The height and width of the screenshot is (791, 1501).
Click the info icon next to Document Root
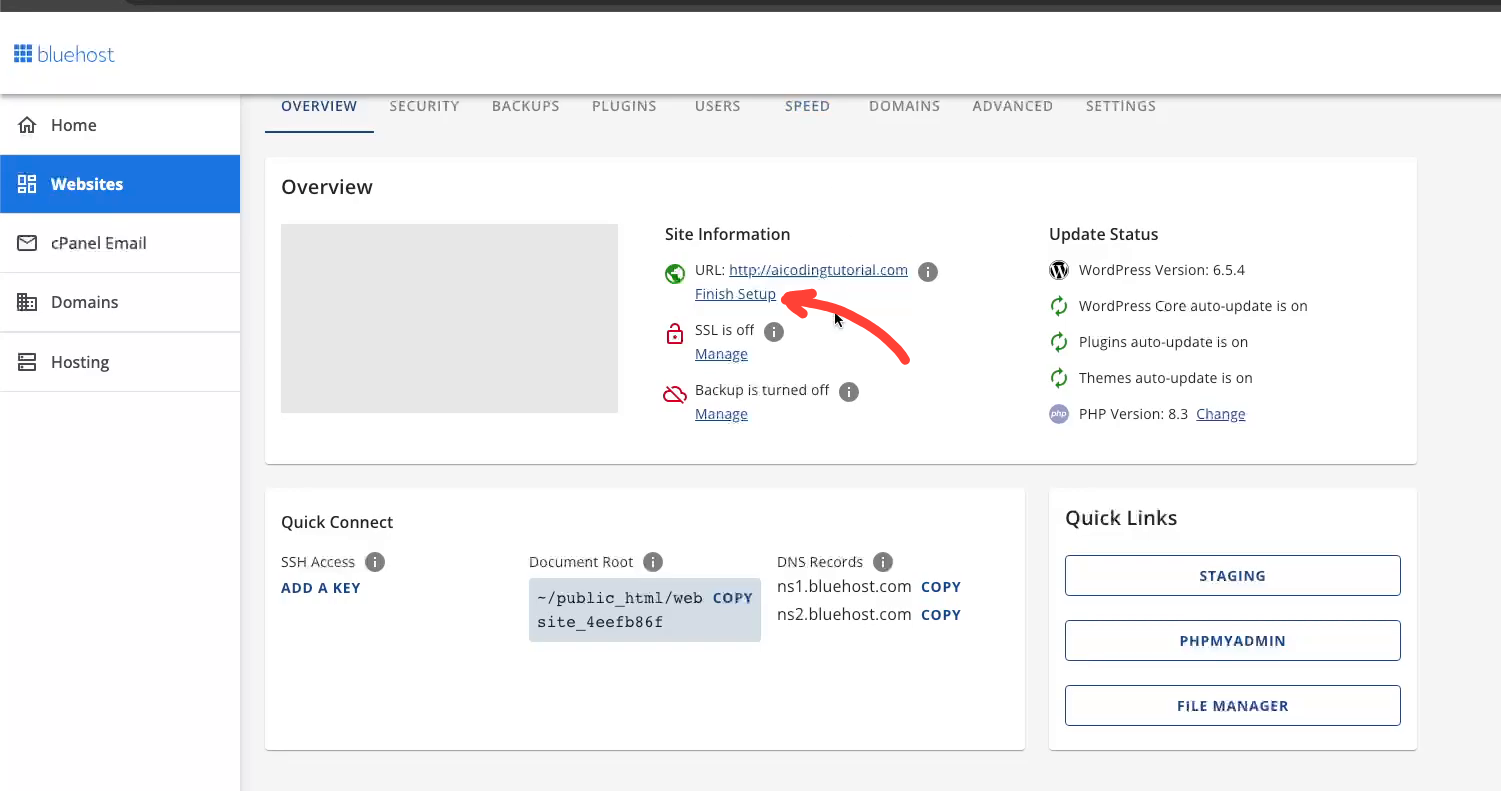click(653, 562)
